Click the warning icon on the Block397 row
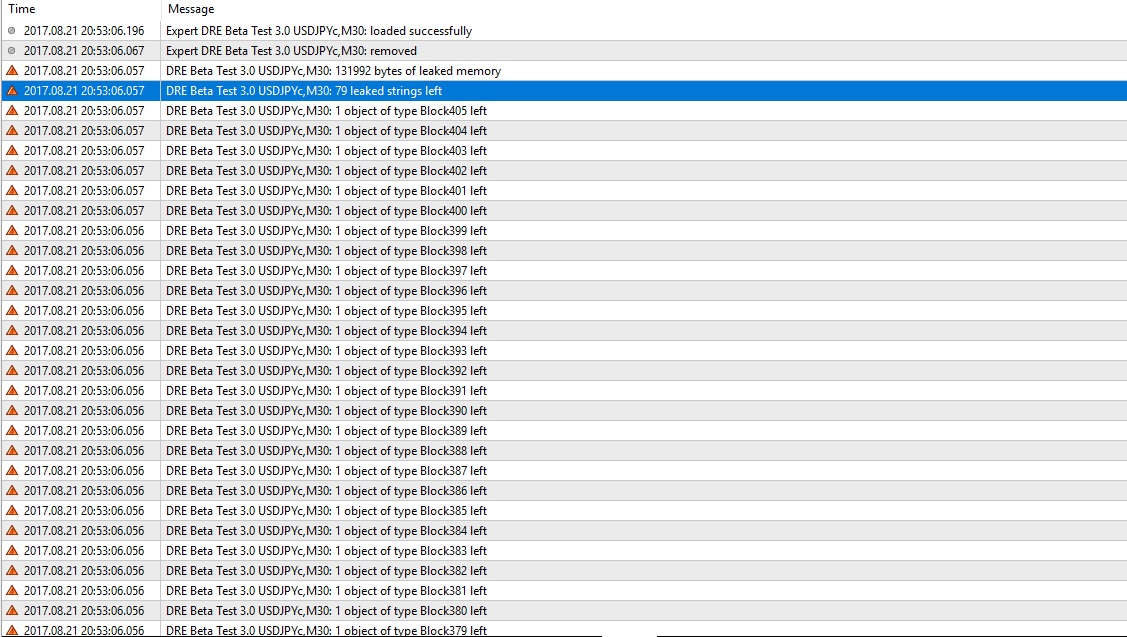The image size is (1127, 637). 12,270
